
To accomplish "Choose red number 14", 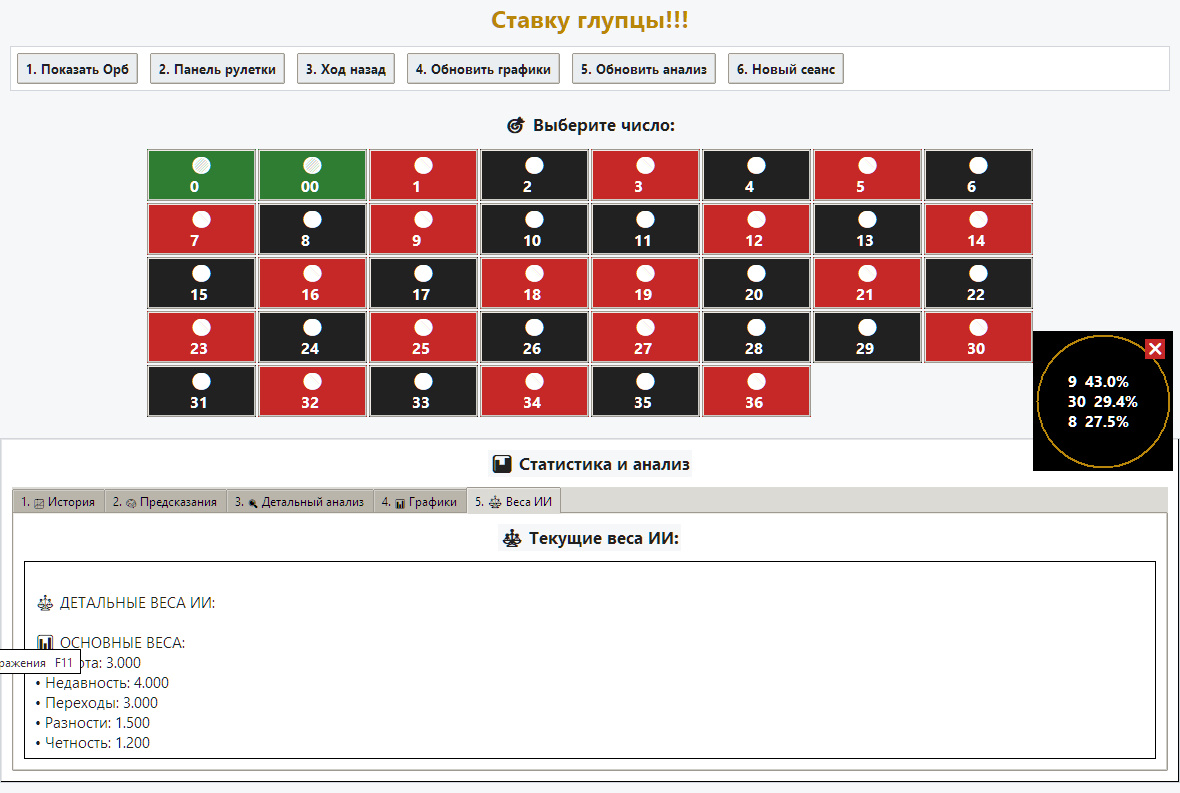I will 978,229.
